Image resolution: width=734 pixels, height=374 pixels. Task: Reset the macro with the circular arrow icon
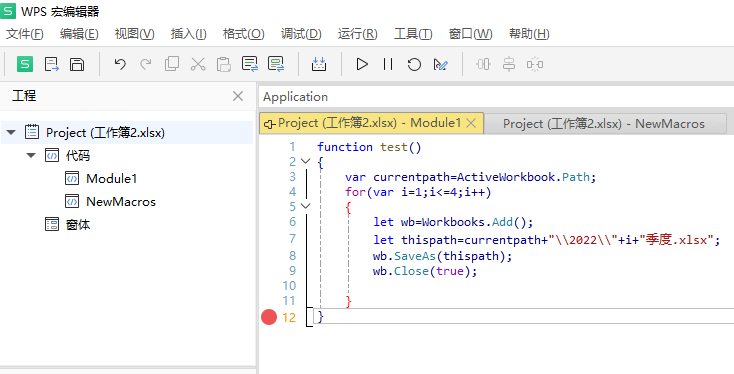click(x=414, y=64)
